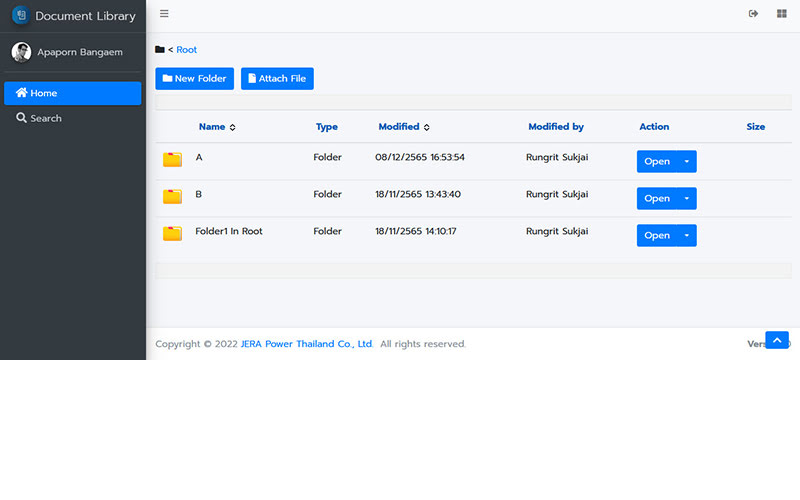Open folder B with its Open button

657,198
